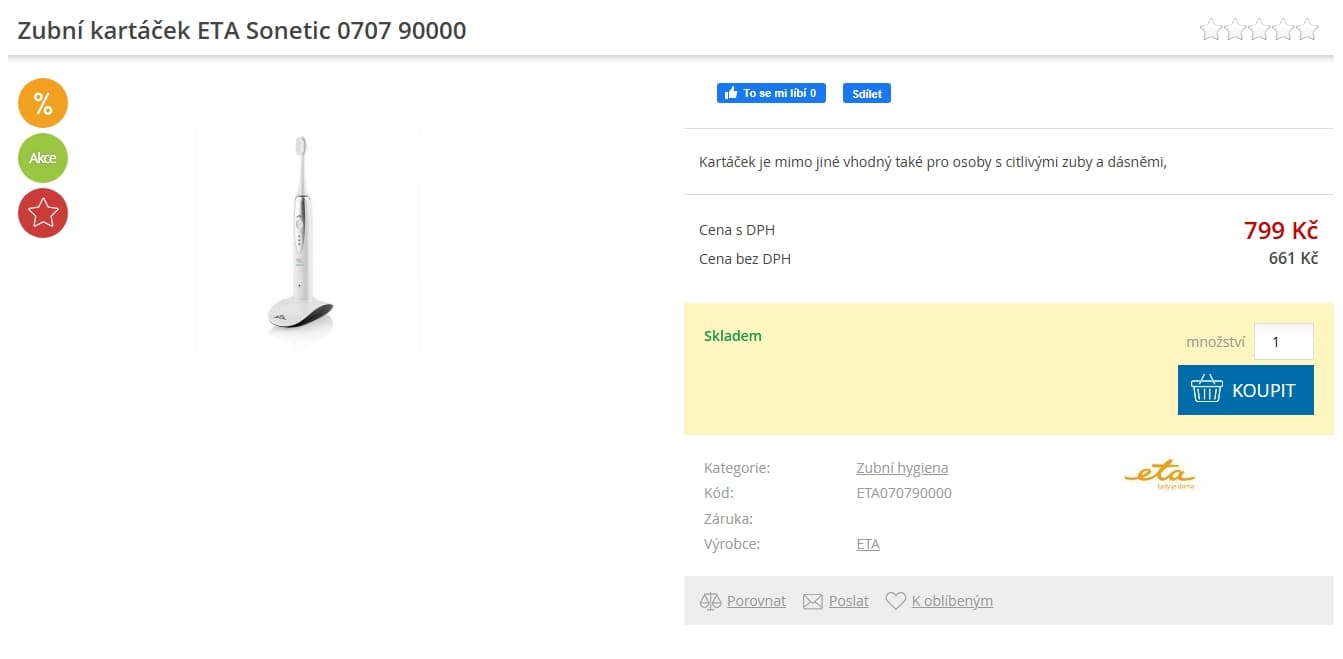Click the Cena s DPH label
This screenshot has width=1343, height=659.
737,230
